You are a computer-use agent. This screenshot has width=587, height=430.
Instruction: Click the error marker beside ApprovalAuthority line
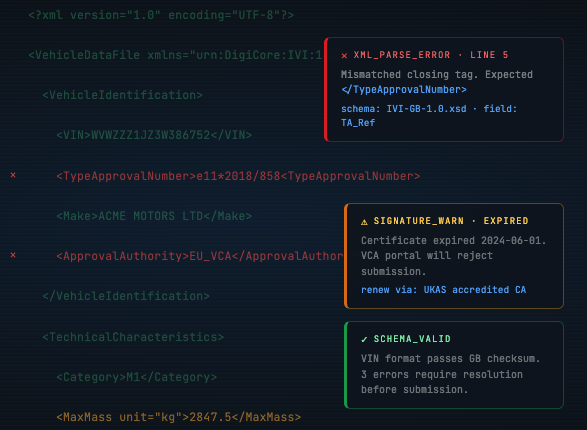(13, 255)
